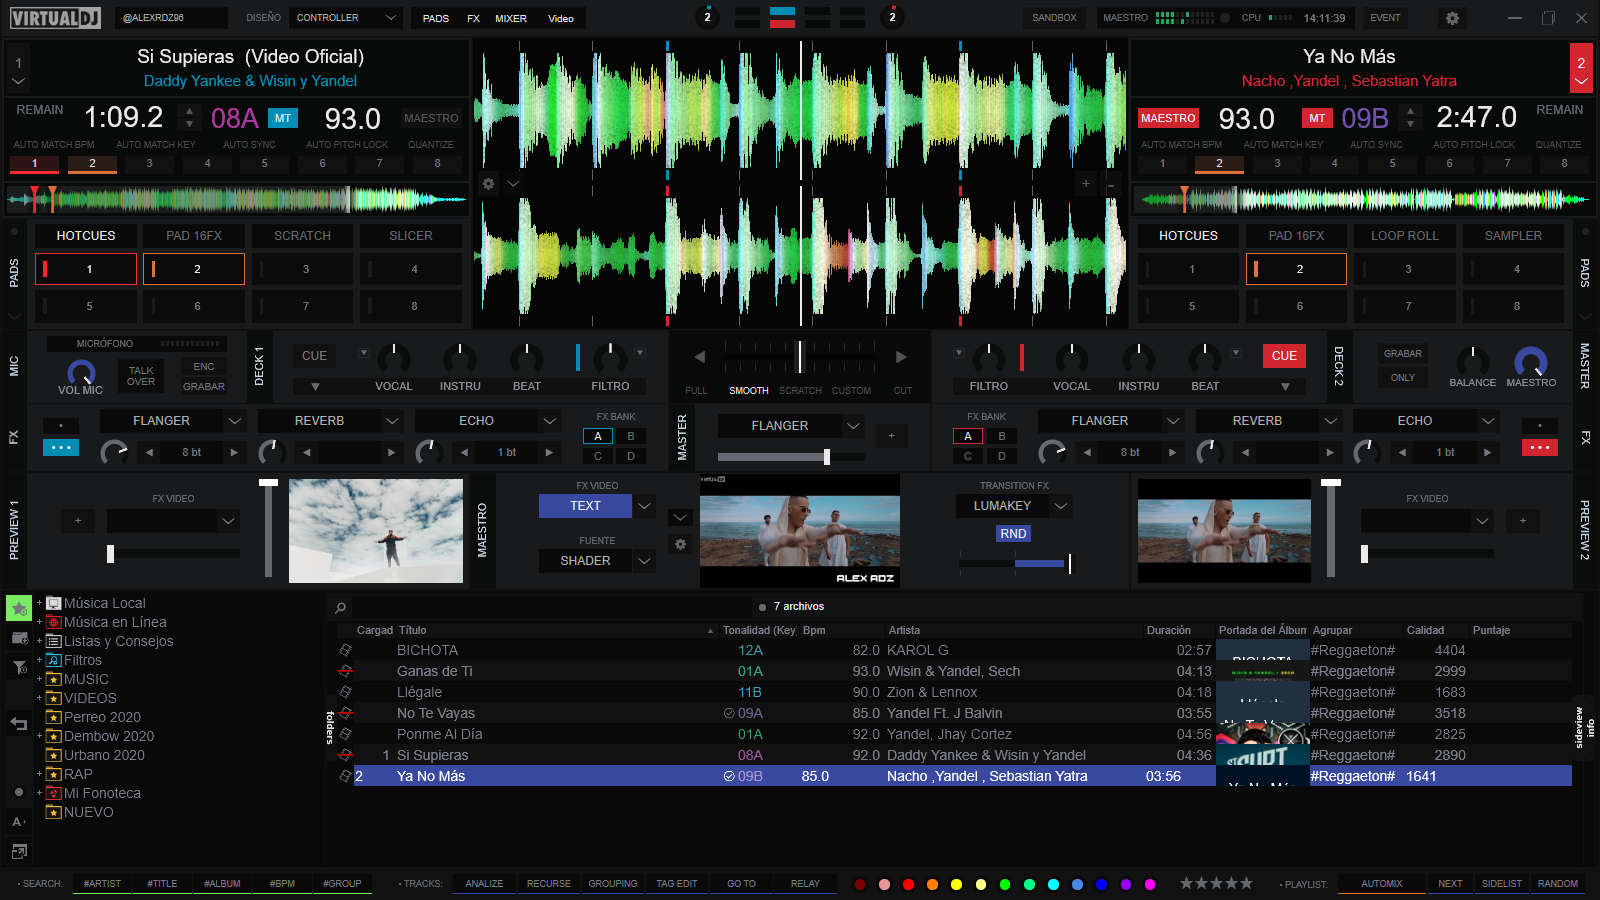
Task: Enable Talk Over for the microphone
Action: click(141, 376)
